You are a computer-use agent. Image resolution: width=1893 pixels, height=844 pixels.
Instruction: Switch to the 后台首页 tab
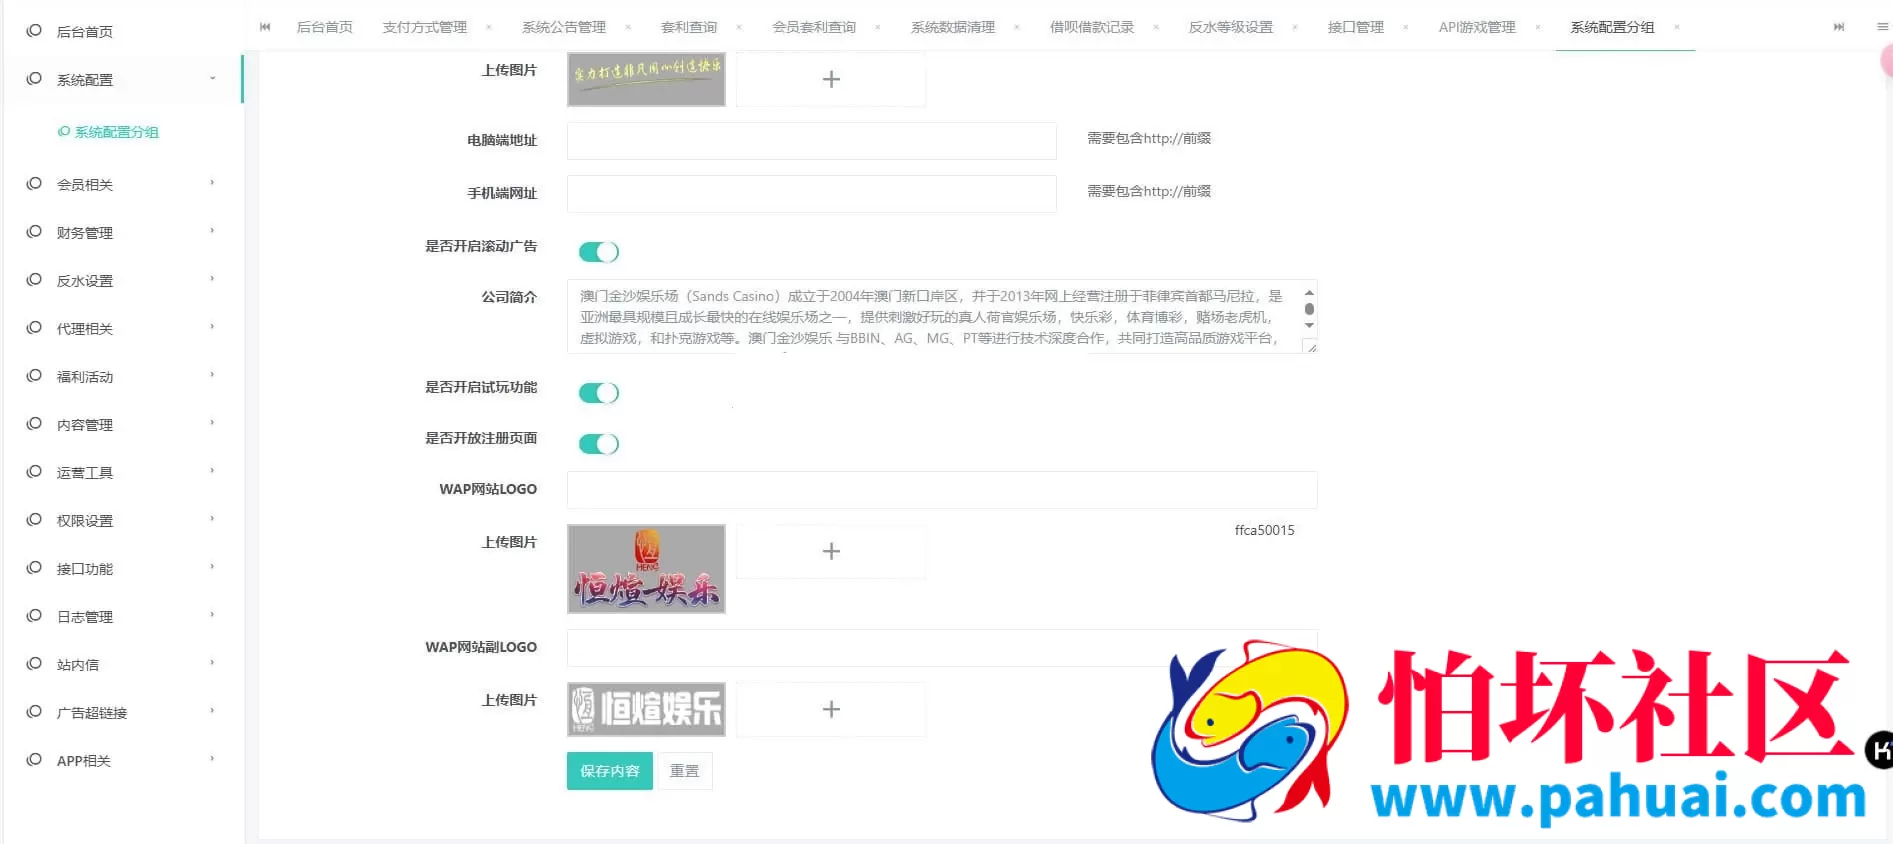click(x=324, y=27)
